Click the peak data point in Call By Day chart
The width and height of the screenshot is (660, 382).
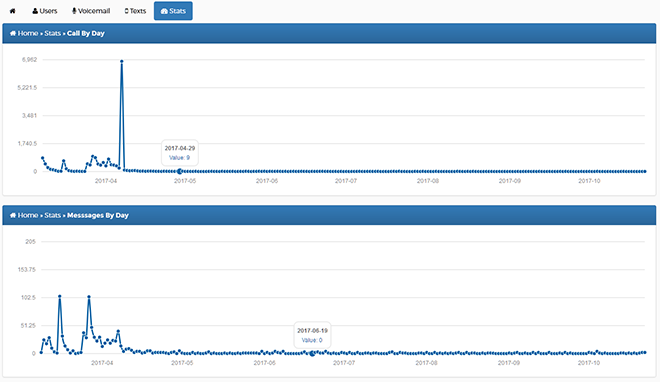pos(122,61)
